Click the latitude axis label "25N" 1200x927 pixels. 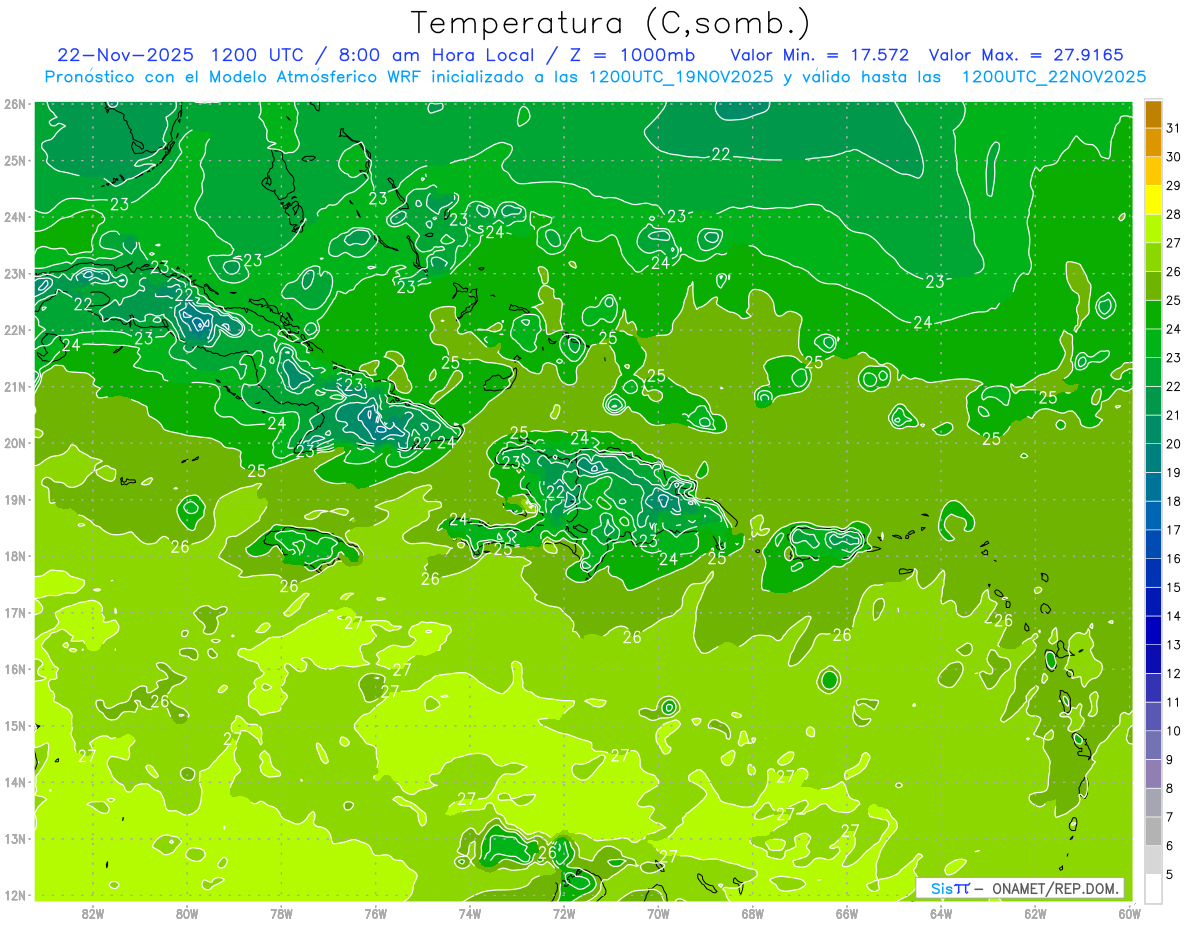coord(14,160)
